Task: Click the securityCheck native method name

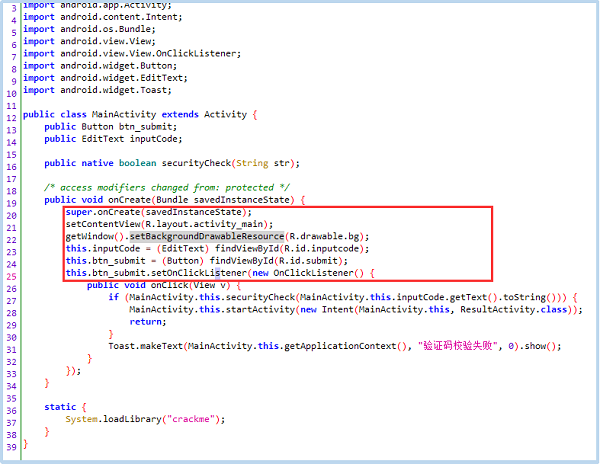Action: (196, 163)
